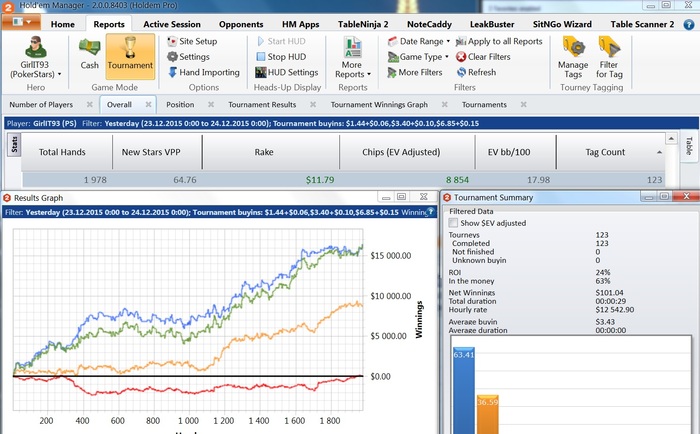Select the GirlIT93 hero avatar icon

pyautogui.click(x=35, y=46)
